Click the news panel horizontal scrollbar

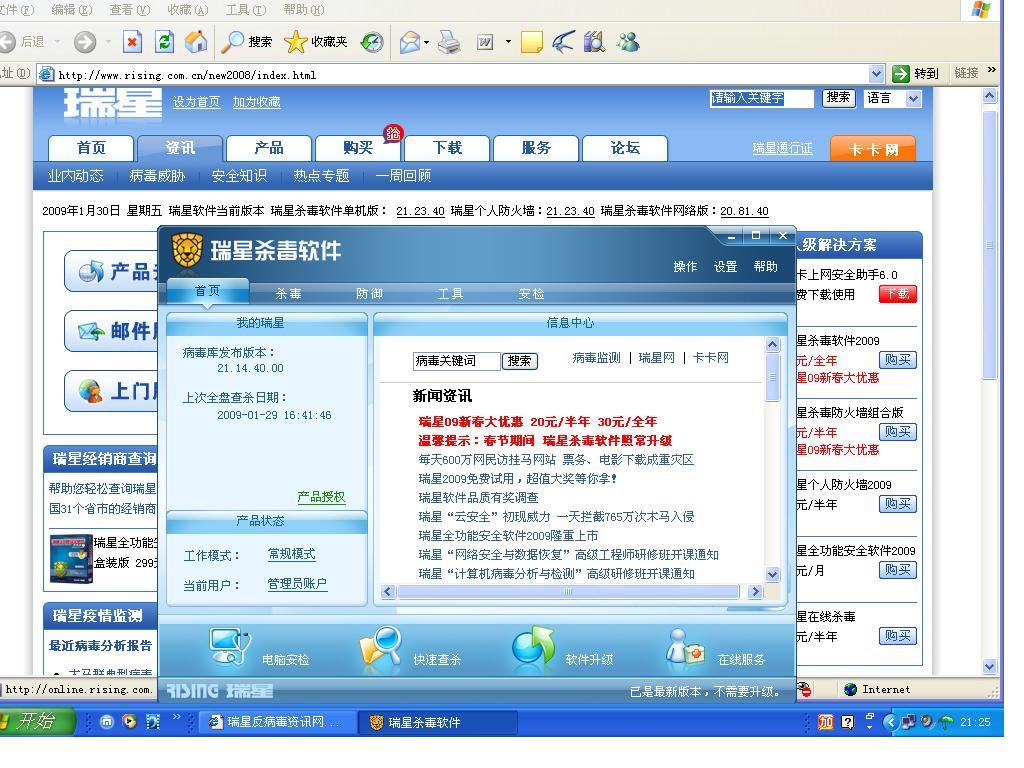click(x=568, y=592)
